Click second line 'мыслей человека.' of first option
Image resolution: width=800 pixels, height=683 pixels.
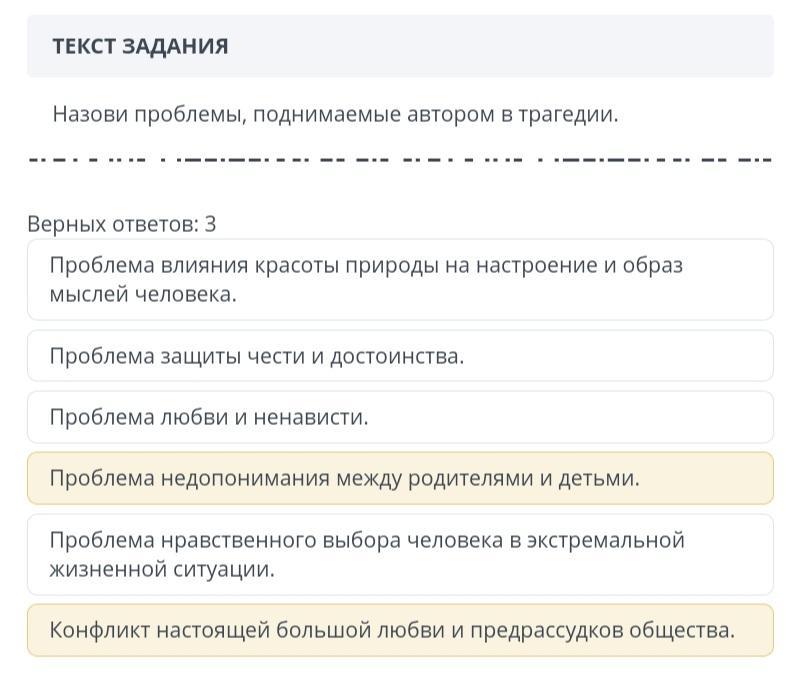pyautogui.click(x=143, y=294)
